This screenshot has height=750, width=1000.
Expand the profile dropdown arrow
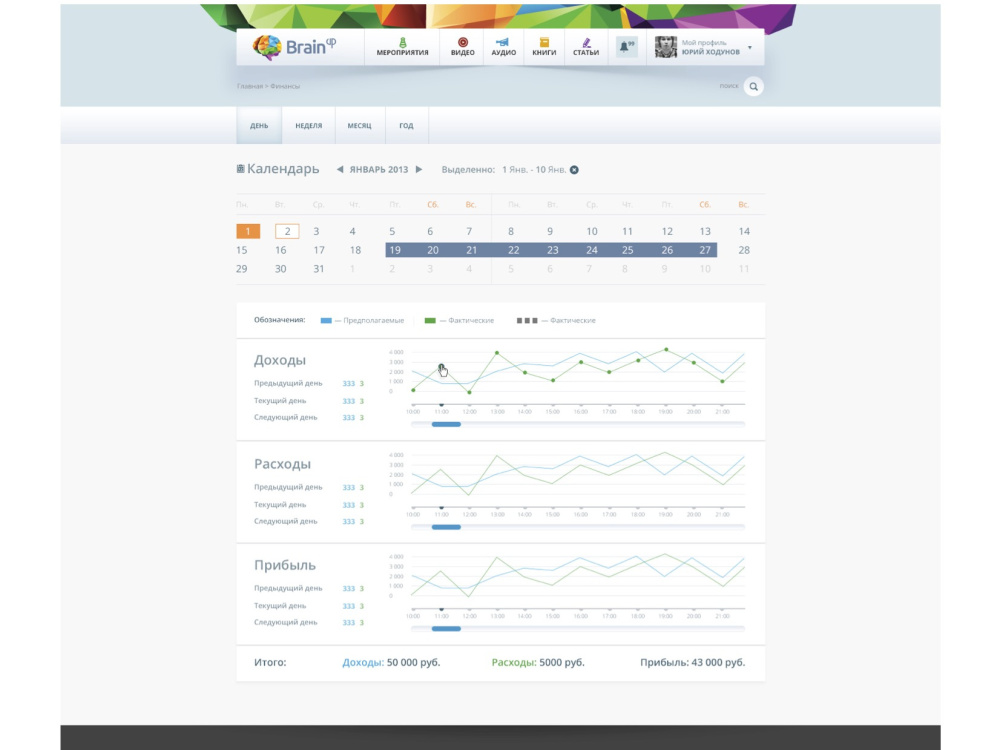click(x=750, y=48)
